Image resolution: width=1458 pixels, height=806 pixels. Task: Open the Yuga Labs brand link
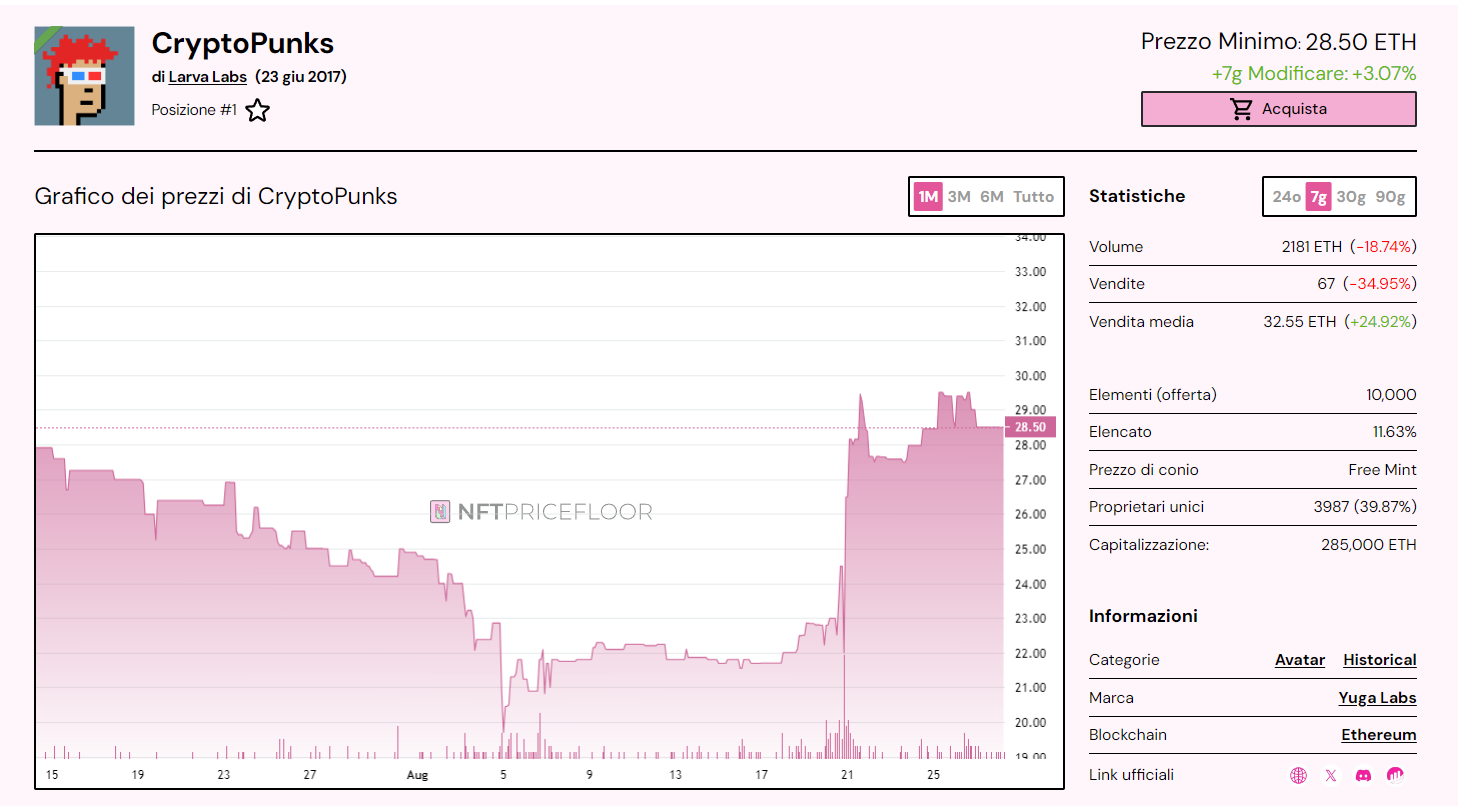pyautogui.click(x=1377, y=698)
